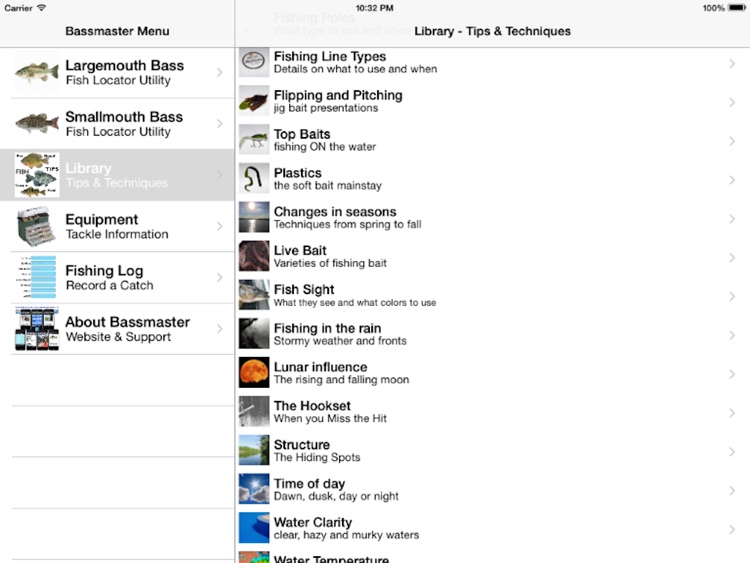The height and width of the screenshot is (563, 750).
Task: Tap 'Dawn, dusk, day or night' subtitle
Action: tap(336, 497)
